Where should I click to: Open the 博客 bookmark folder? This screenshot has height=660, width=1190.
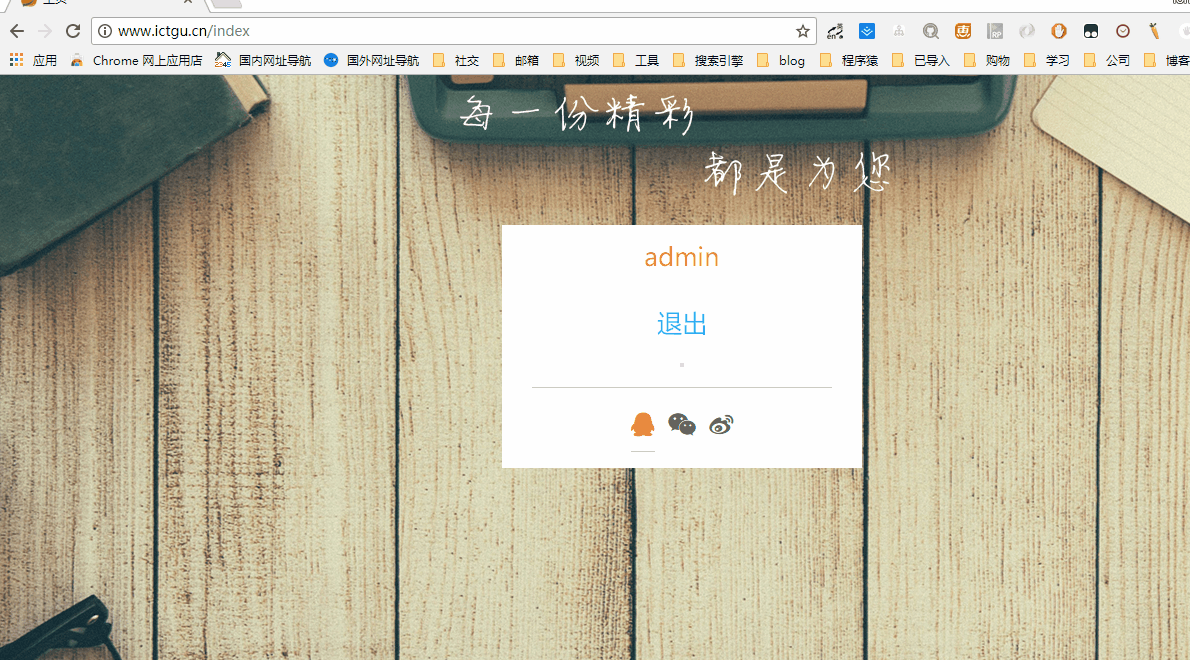tap(1166, 61)
